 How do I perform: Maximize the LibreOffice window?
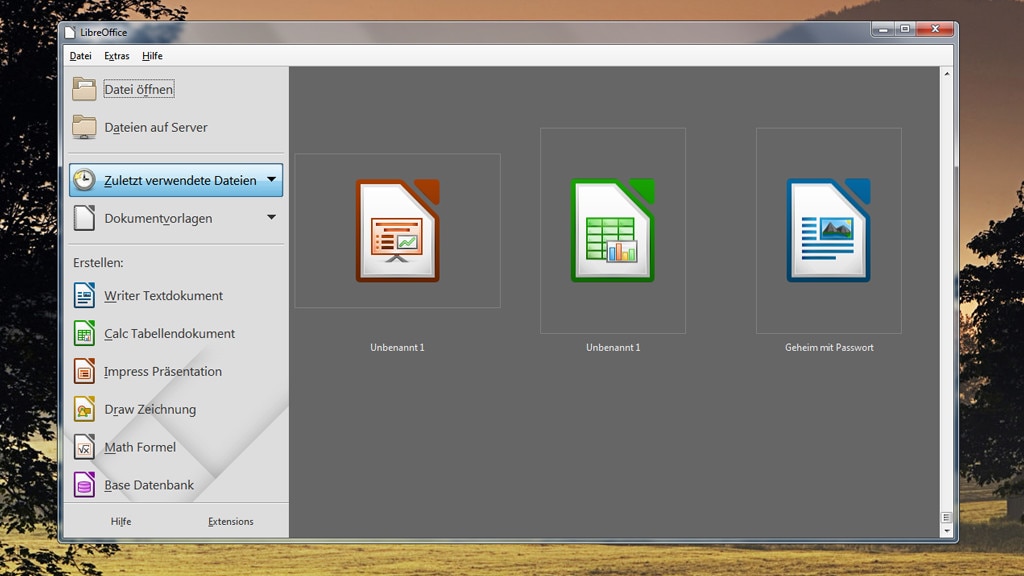click(x=905, y=29)
